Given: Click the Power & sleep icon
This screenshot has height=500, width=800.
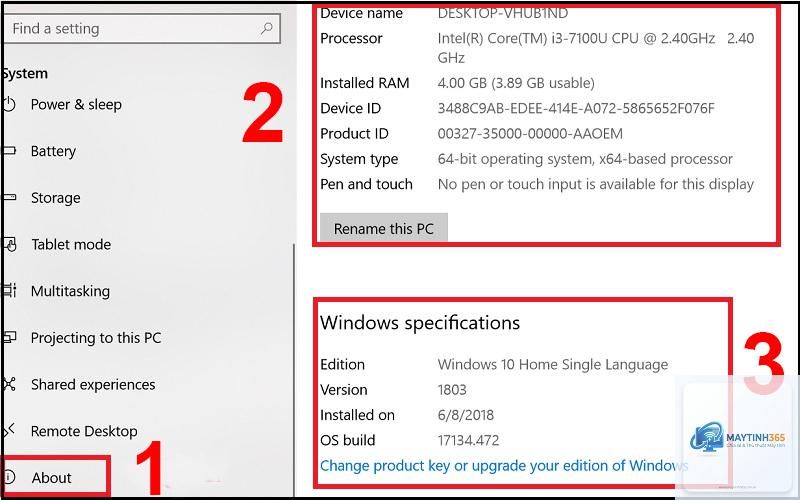Looking at the screenshot, I should click(x=9, y=105).
